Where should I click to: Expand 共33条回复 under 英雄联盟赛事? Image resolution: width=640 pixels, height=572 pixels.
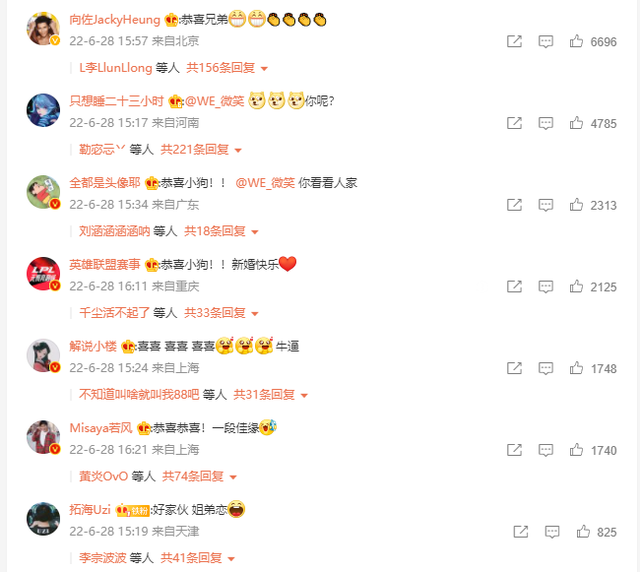point(221,313)
